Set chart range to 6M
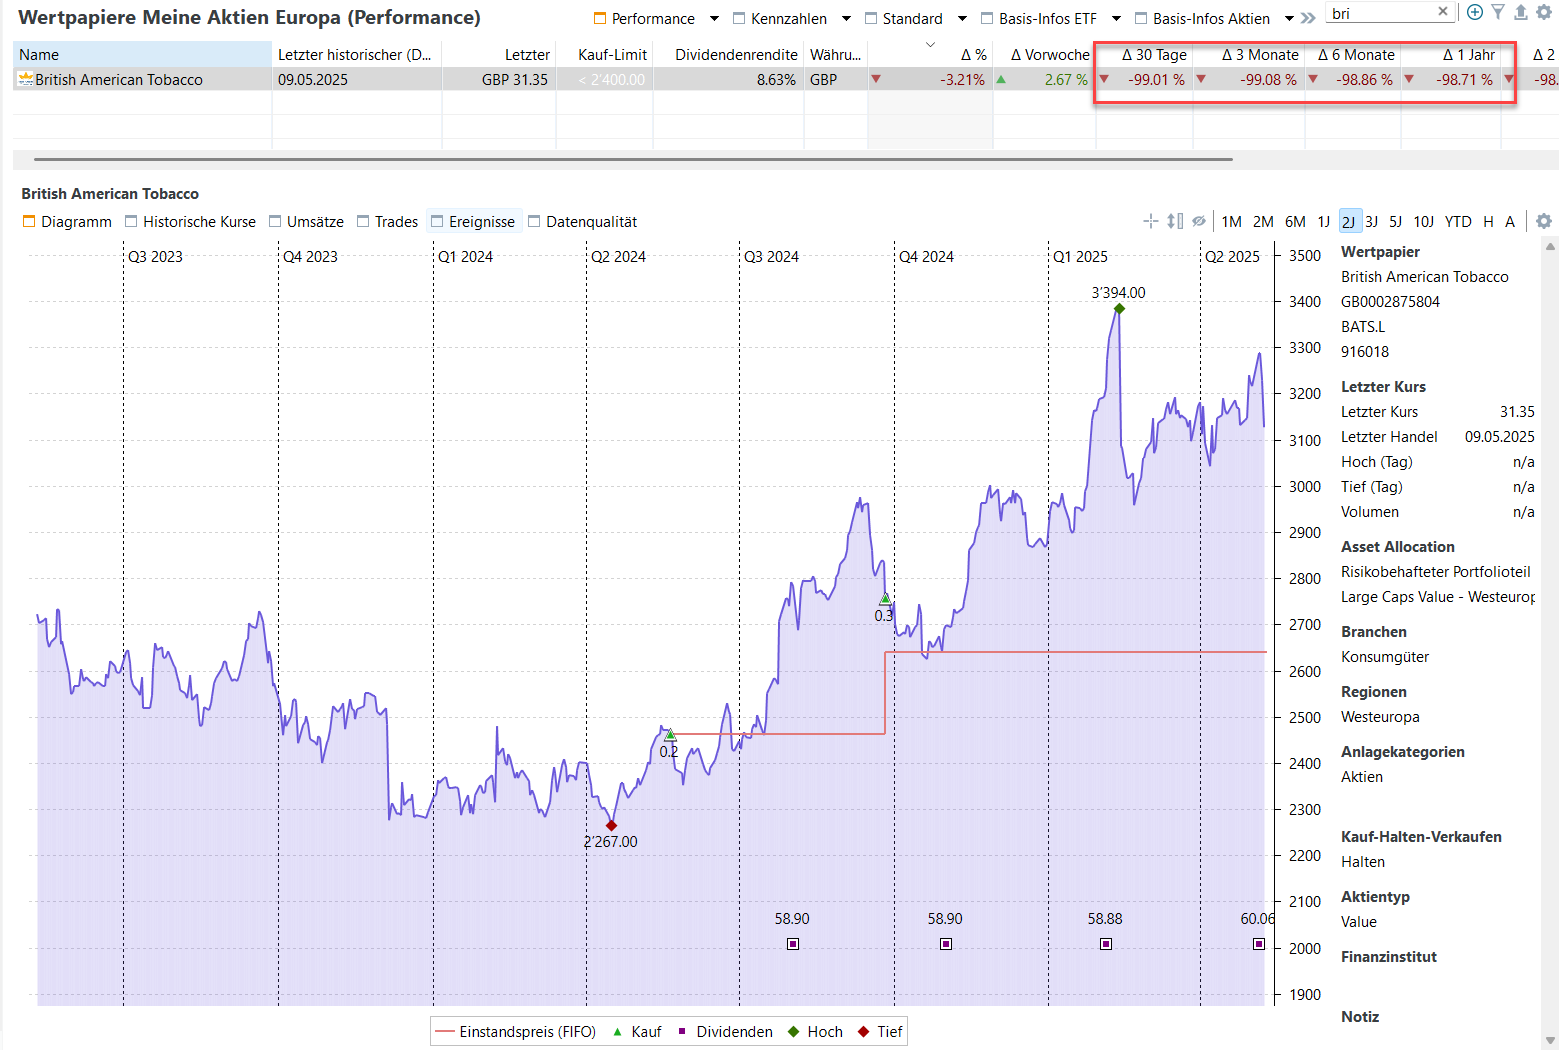The height and width of the screenshot is (1050, 1559). pos(1296,222)
